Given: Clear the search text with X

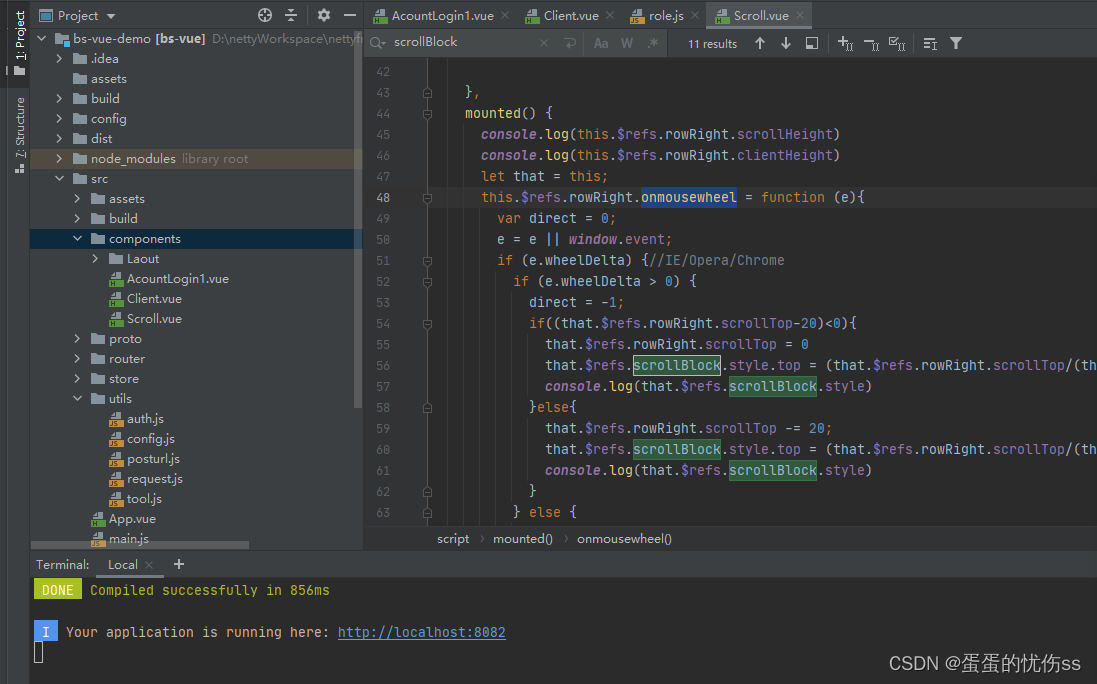Looking at the screenshot, I should click(544, 43).
